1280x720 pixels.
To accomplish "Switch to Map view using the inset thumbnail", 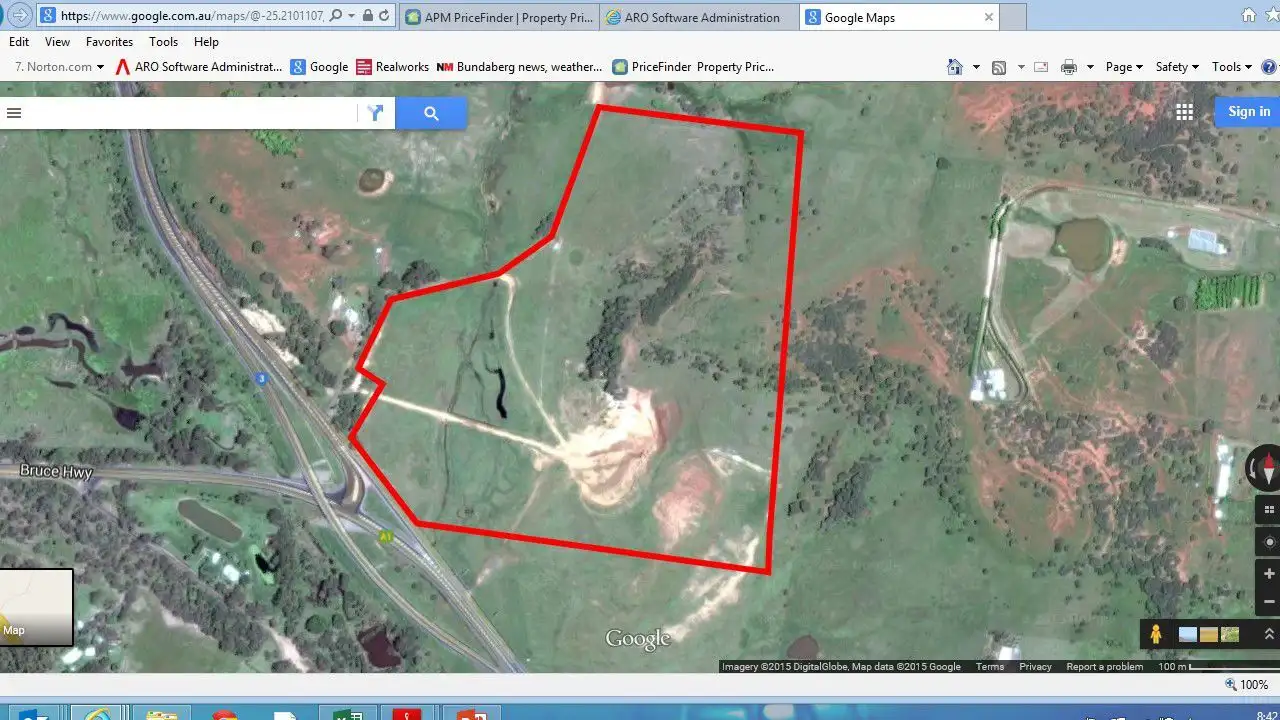I will [x=37, y=607].
